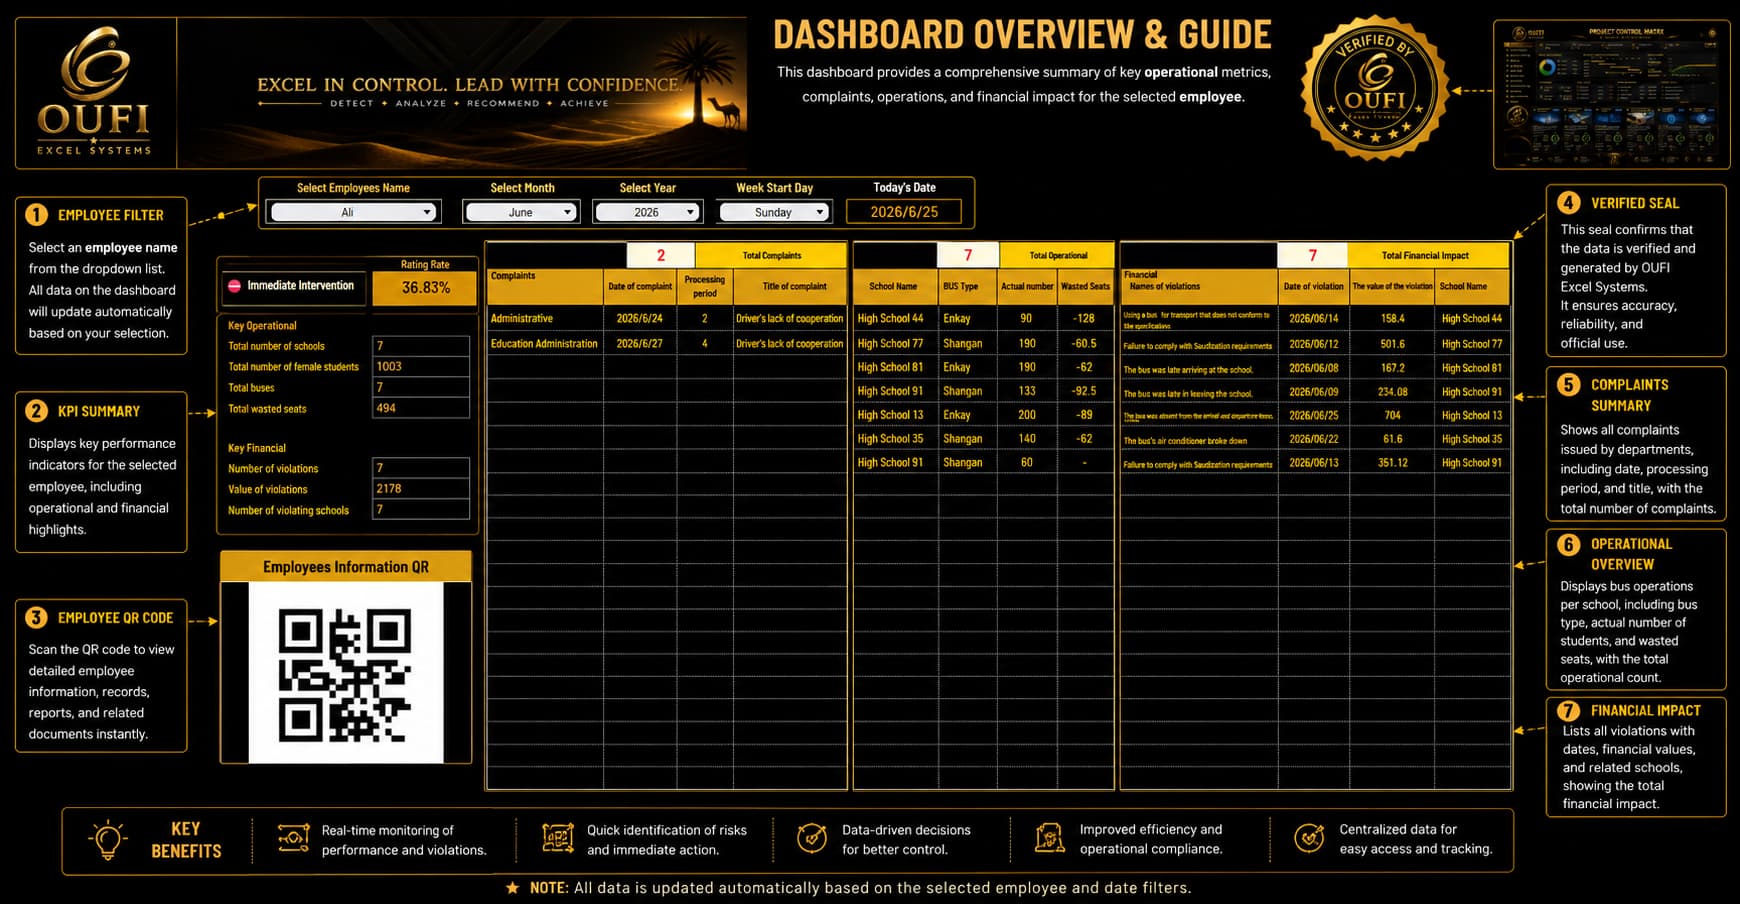Image resolution: width=1740 pixels, height=904 pixels.
Task: Click the Verified by OUFI gold seal
Action: (x=1375, y=88)
